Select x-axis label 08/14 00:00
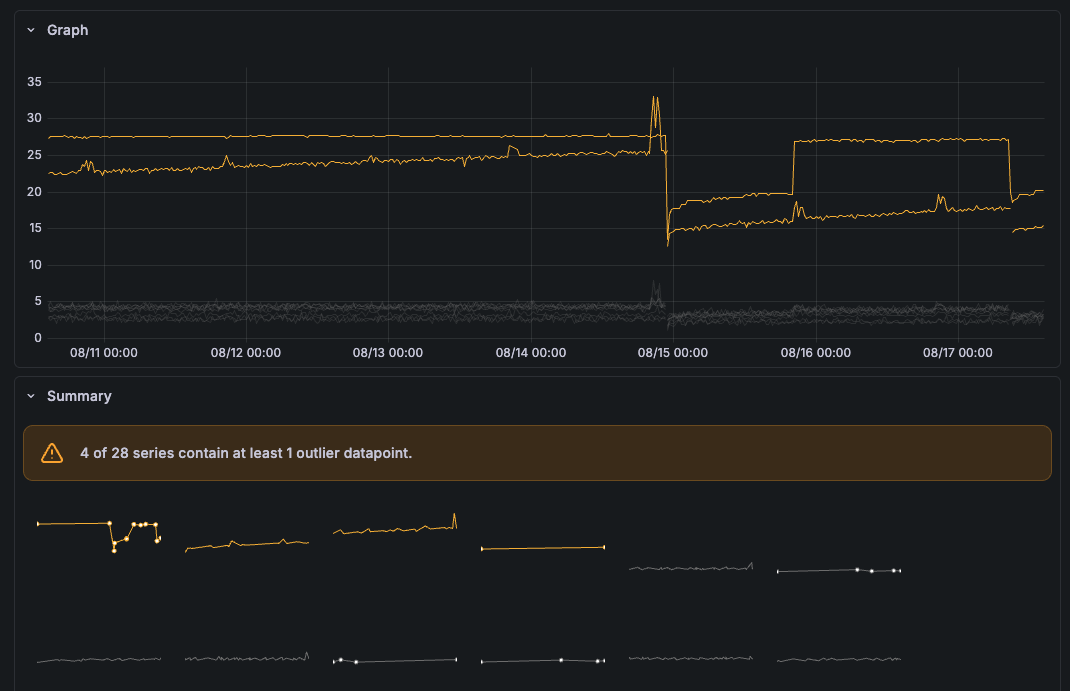This screenshot has height=691, width=1070. [x=531, y=353]
